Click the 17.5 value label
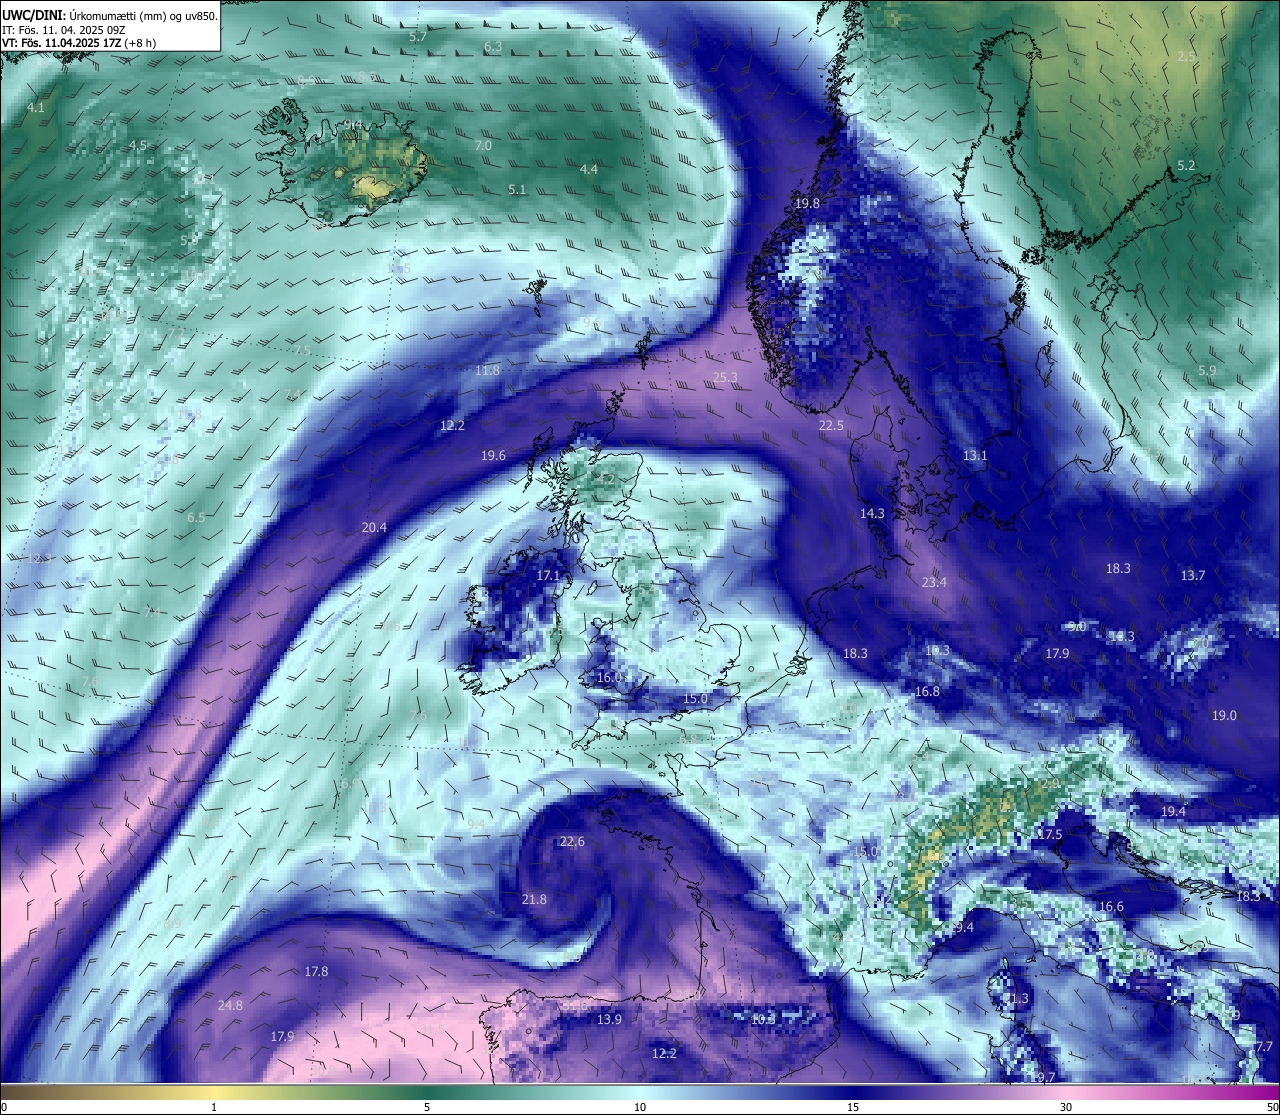1280x1115 pixels. [x=1050, y=834]
